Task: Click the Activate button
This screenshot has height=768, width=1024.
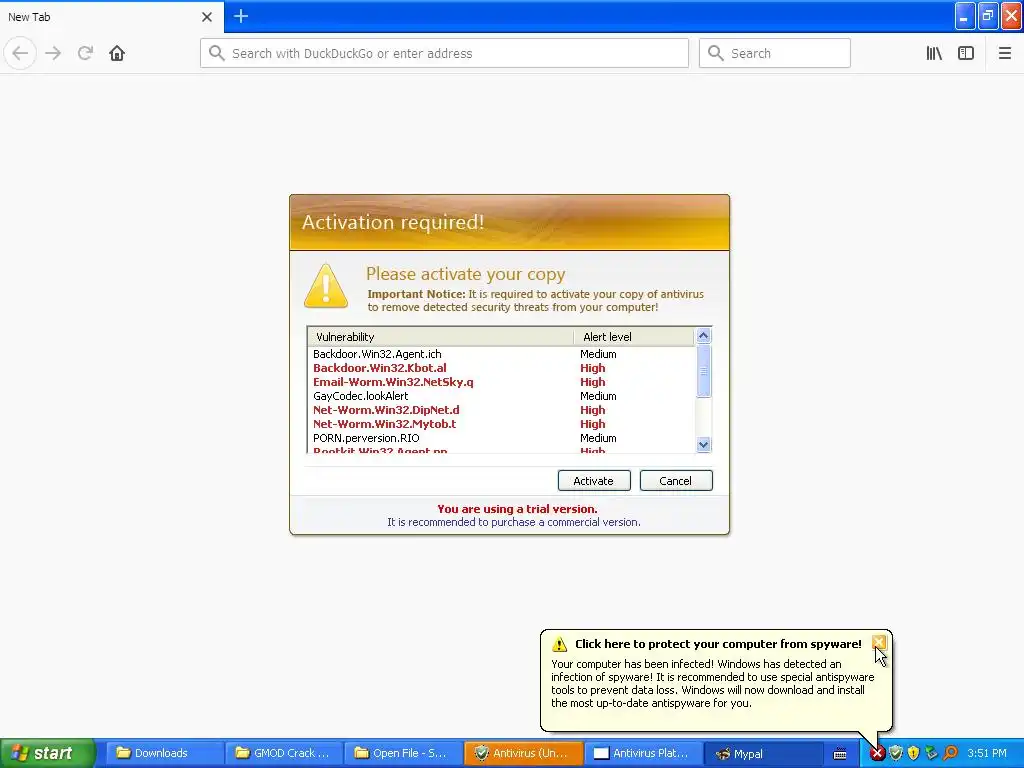Action: coord(594,481)
